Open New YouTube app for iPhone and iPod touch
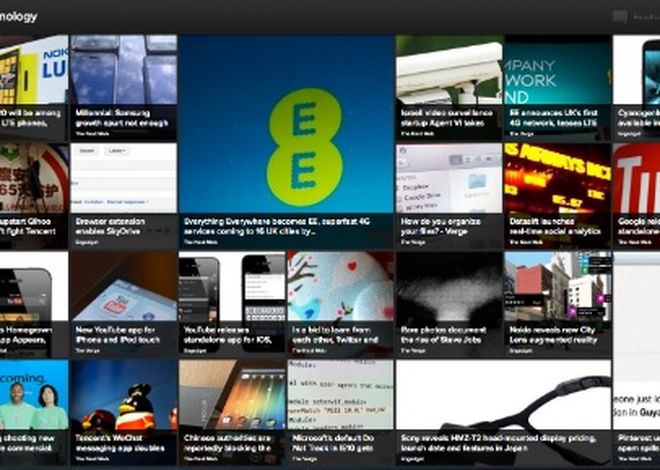Image resolution: width=660 pixels, height=470 pixels. [124, 304]
